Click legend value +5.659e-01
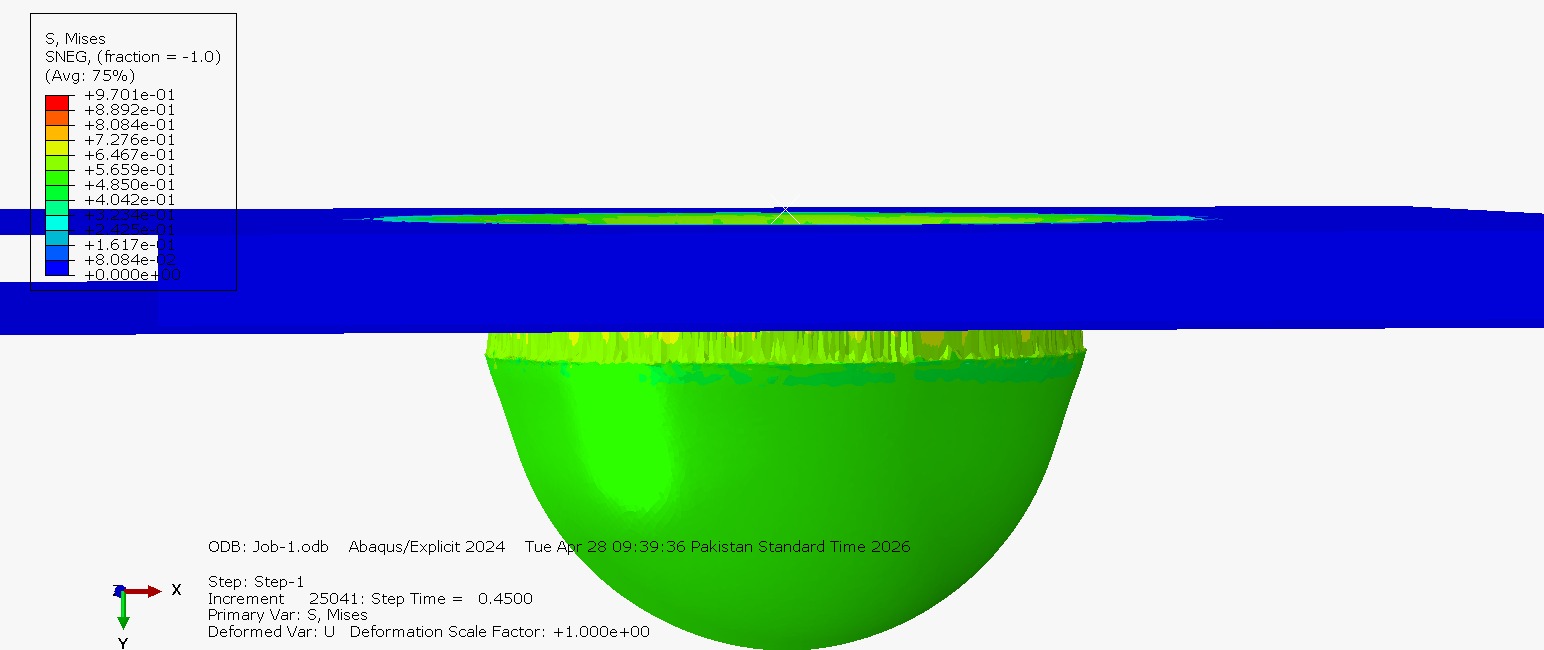The width and height of the screenshot is (1544, 650). click(129, 170)
